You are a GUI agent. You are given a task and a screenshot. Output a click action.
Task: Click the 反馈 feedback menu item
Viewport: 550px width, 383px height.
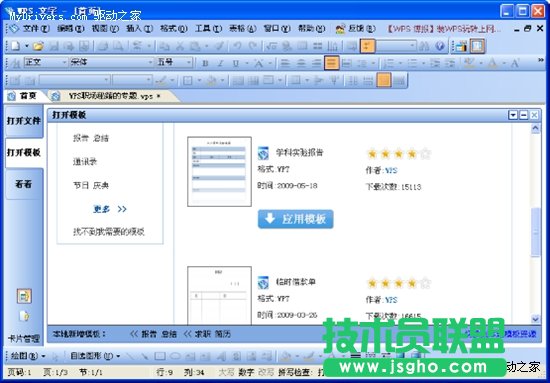[x=355, y=29]
